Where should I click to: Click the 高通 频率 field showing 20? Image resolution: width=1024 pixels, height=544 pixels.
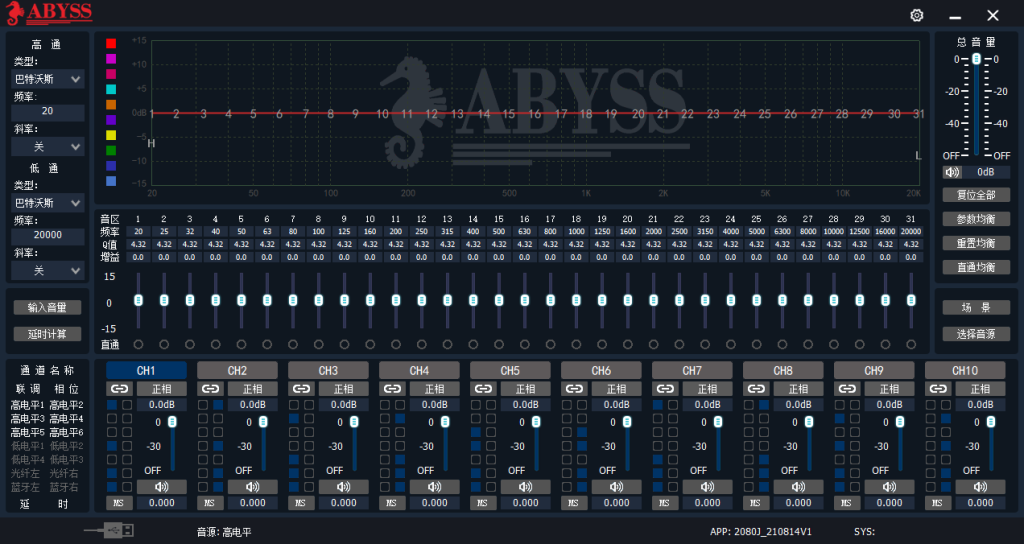pos(48,112)
